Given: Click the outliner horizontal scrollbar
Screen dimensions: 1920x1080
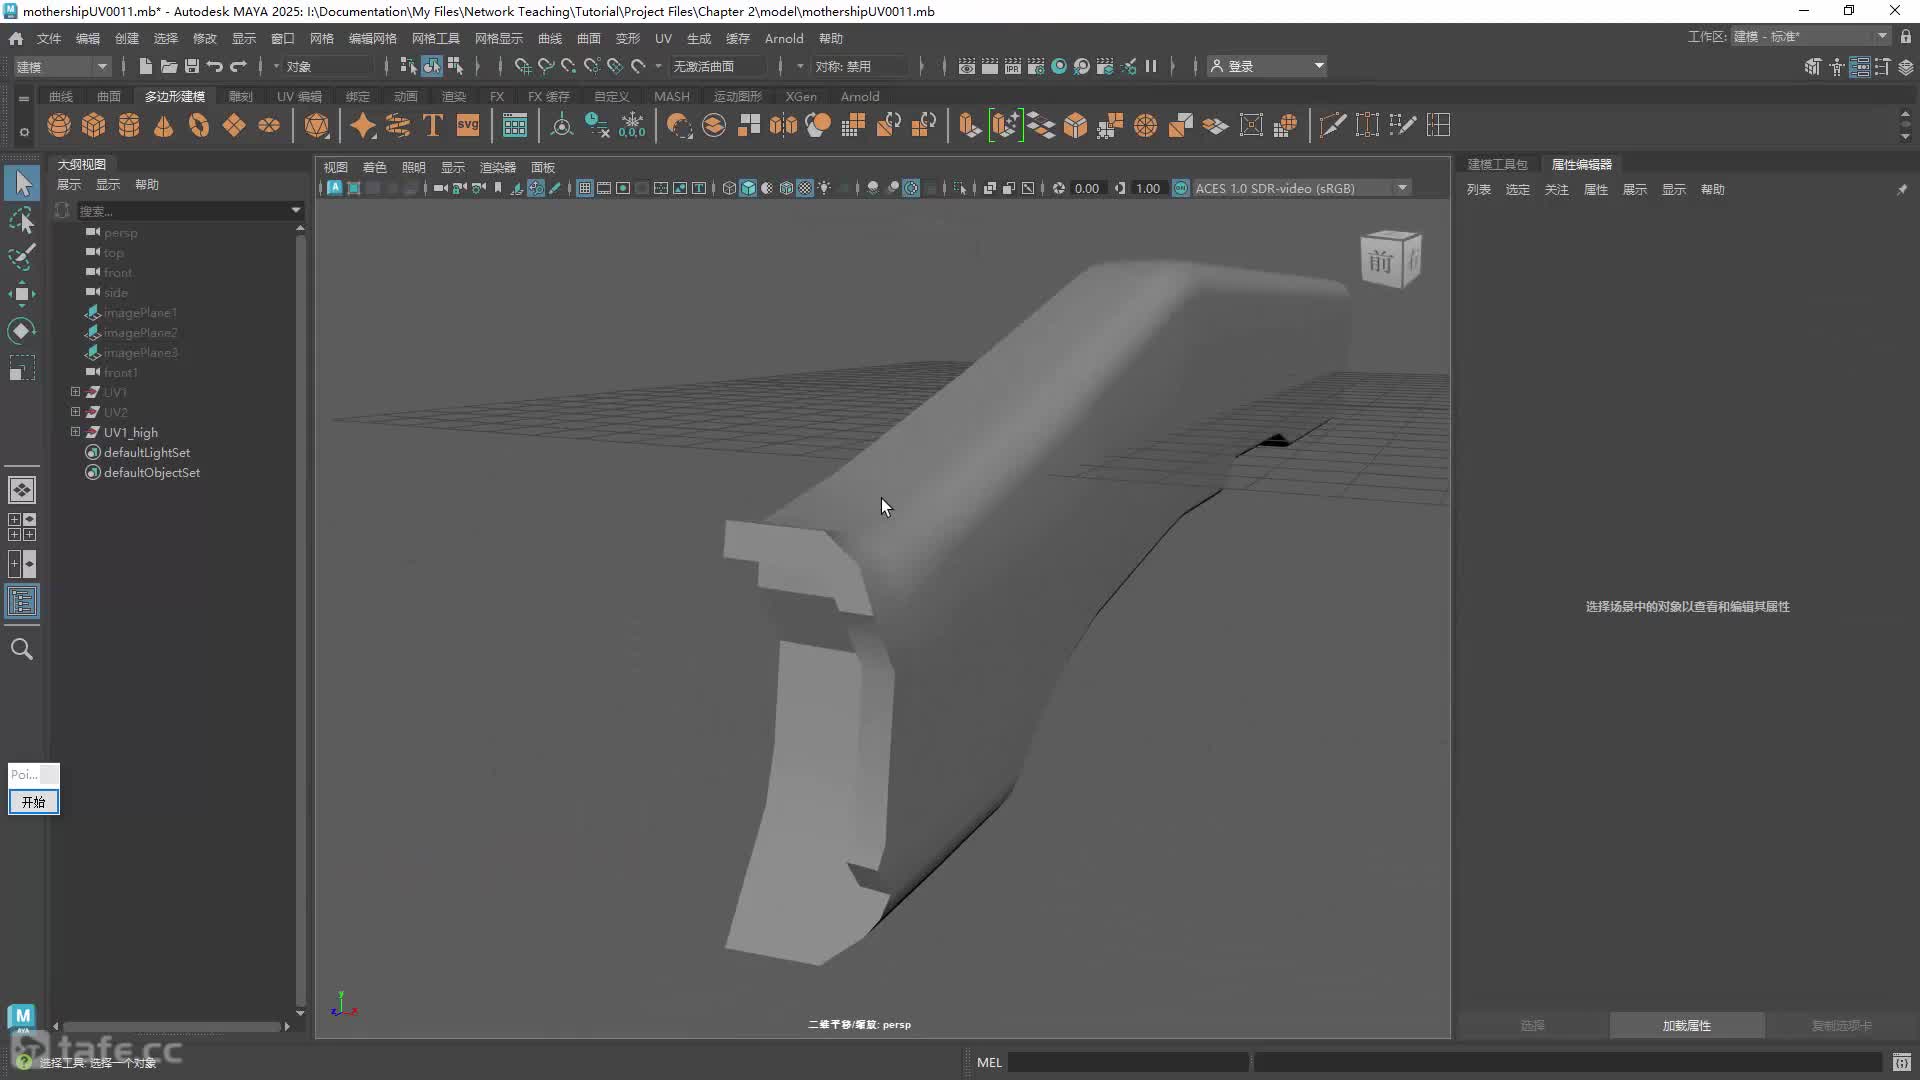Looking at the screenshot, I should (x=171, y=1026).
